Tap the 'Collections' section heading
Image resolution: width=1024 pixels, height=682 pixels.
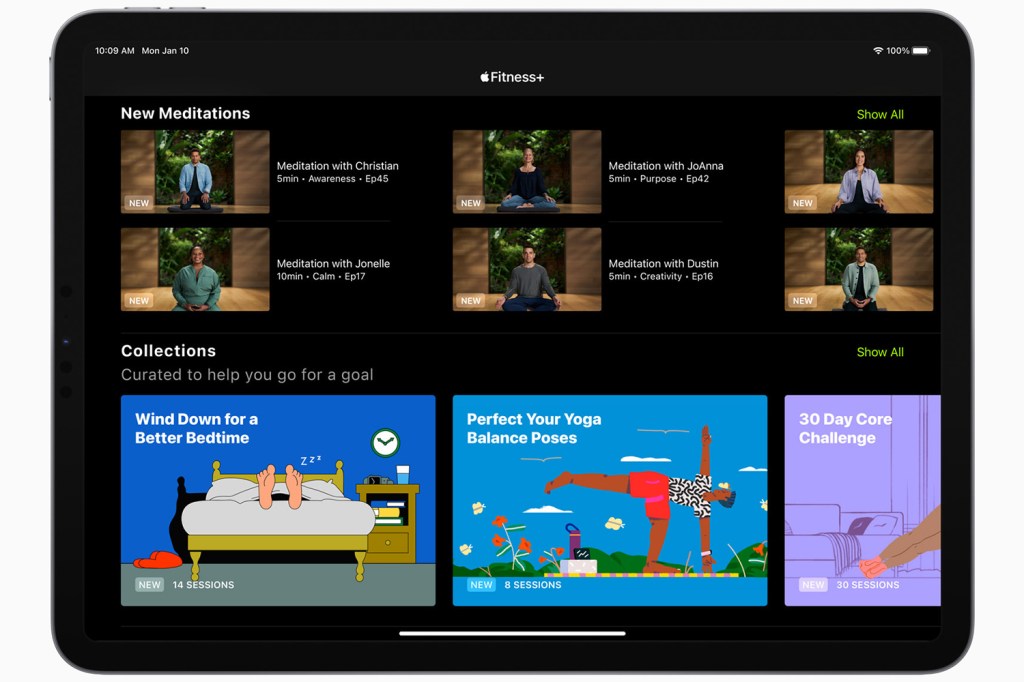click(x=168, y=351)
